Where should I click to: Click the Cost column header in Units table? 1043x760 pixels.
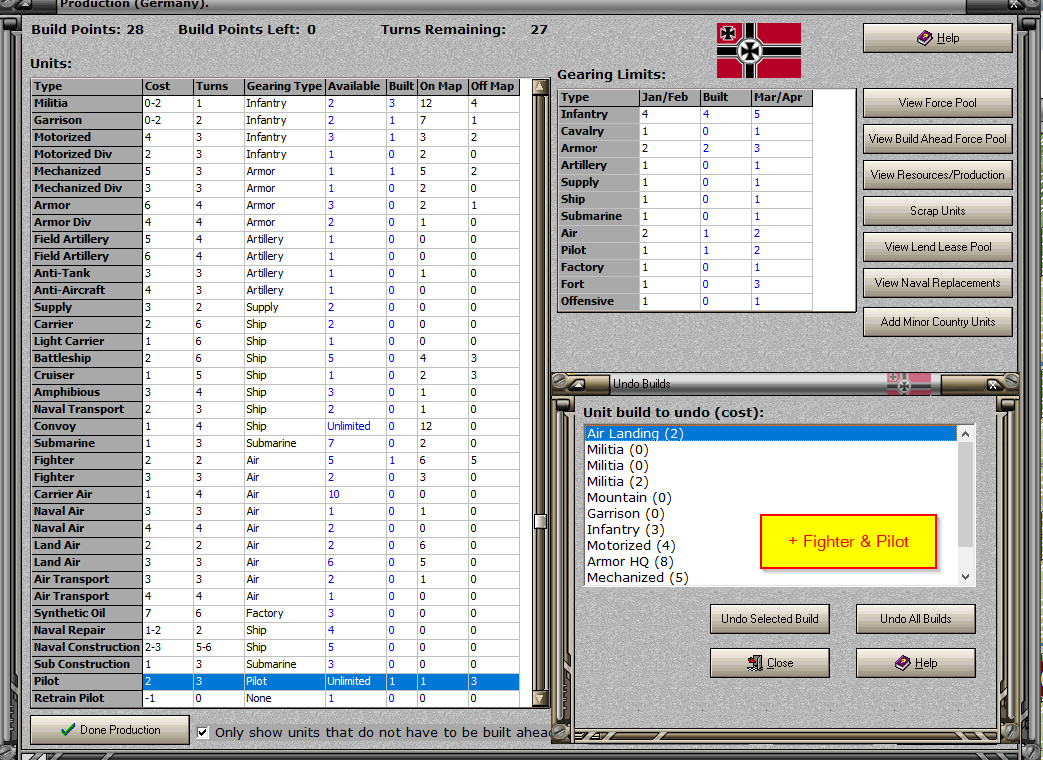[168, 86]
